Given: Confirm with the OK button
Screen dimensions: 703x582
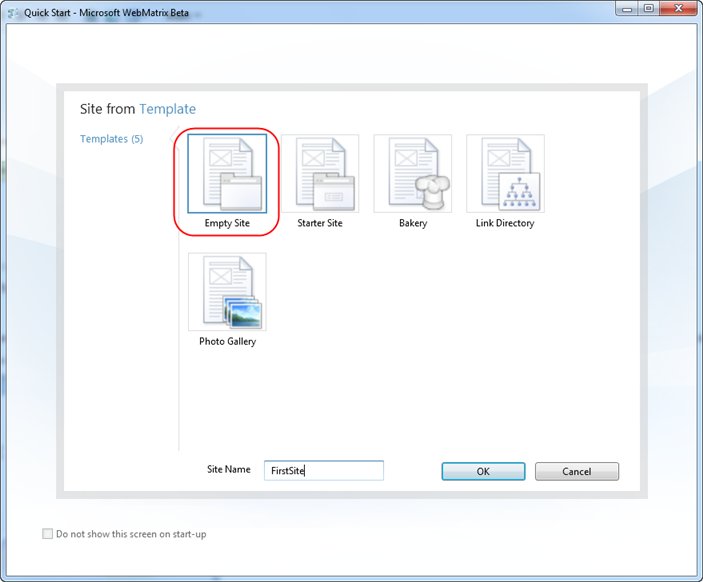Looking at the screenshot, I should [x=483, y=471].
